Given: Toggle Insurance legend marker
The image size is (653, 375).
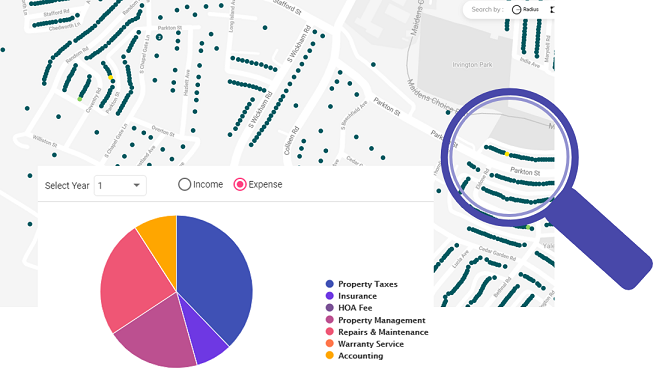Looking at the screenshot, I should (330, 296).
